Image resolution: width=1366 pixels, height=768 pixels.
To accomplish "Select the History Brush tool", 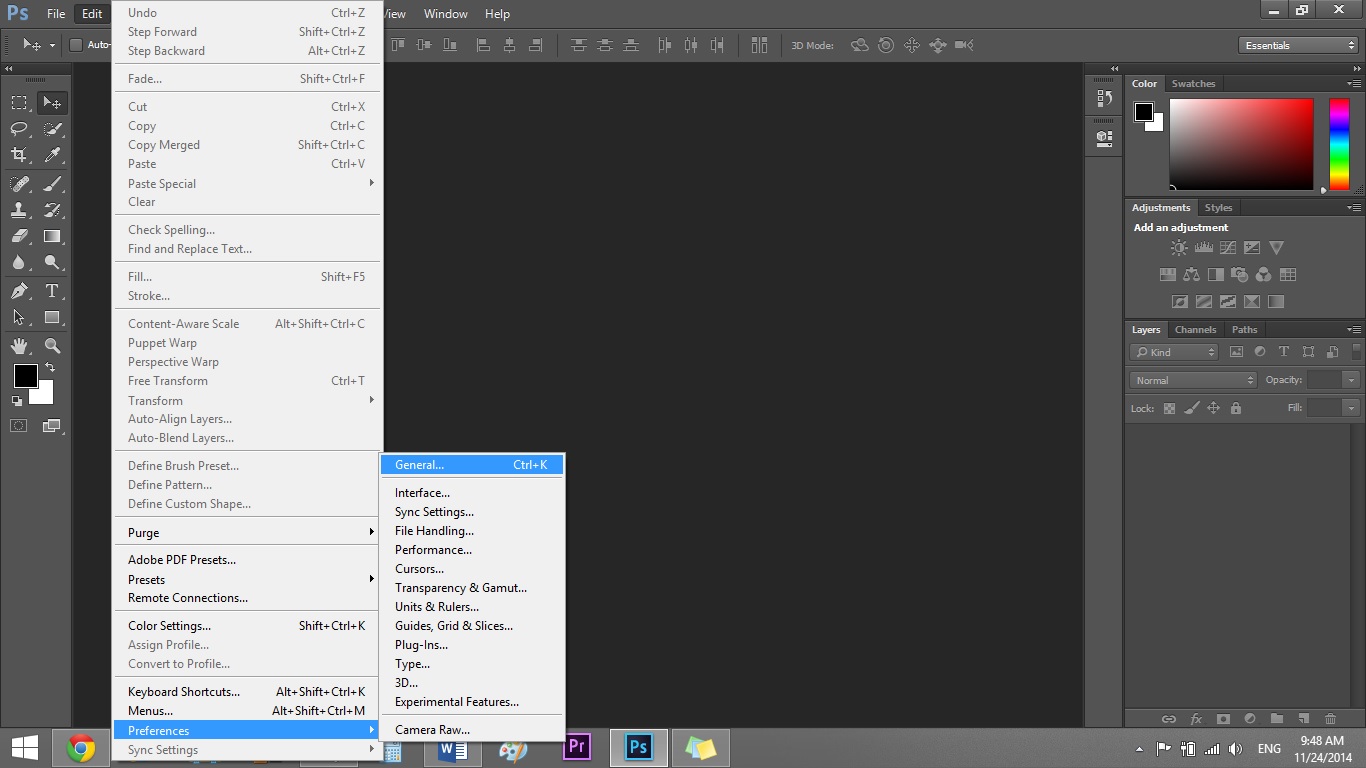I will [x=52, y=210].
